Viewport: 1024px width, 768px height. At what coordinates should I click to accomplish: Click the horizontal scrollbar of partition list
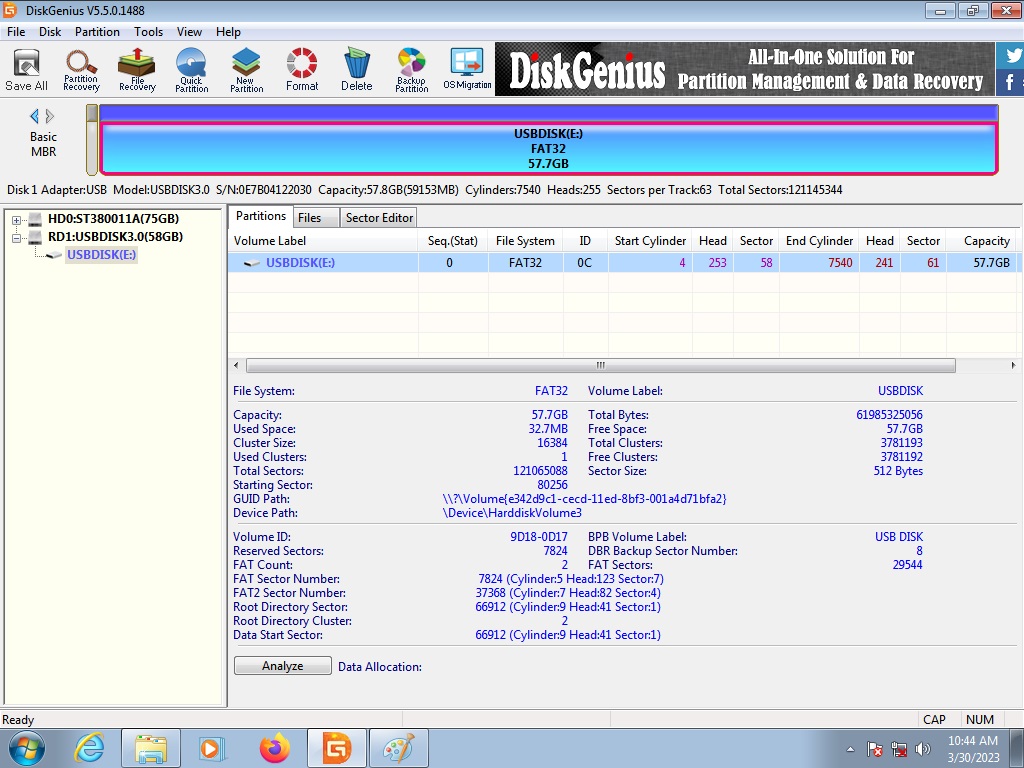[600, 366]
